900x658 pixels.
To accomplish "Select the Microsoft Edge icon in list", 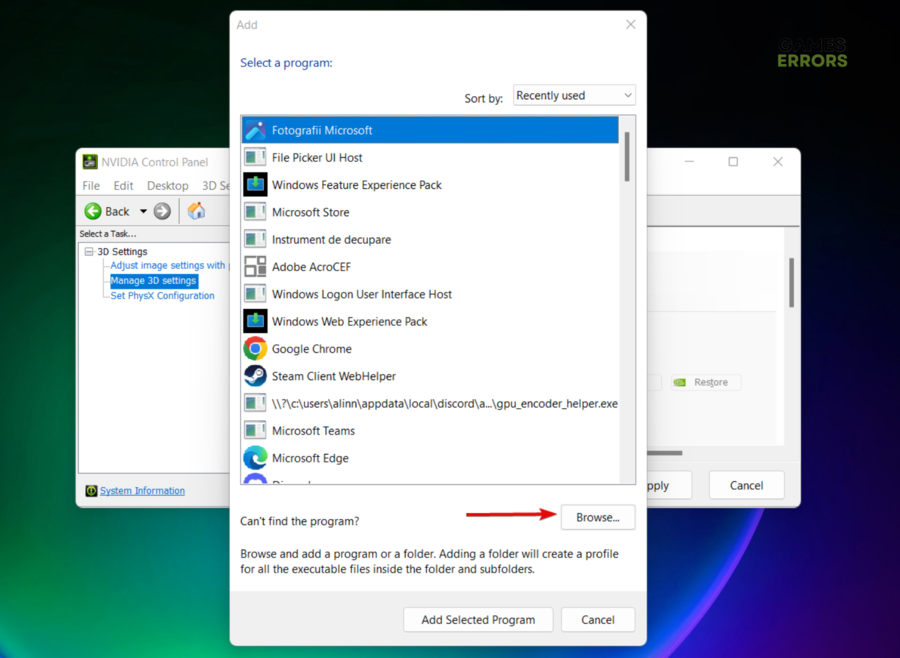I will [255, 458].
